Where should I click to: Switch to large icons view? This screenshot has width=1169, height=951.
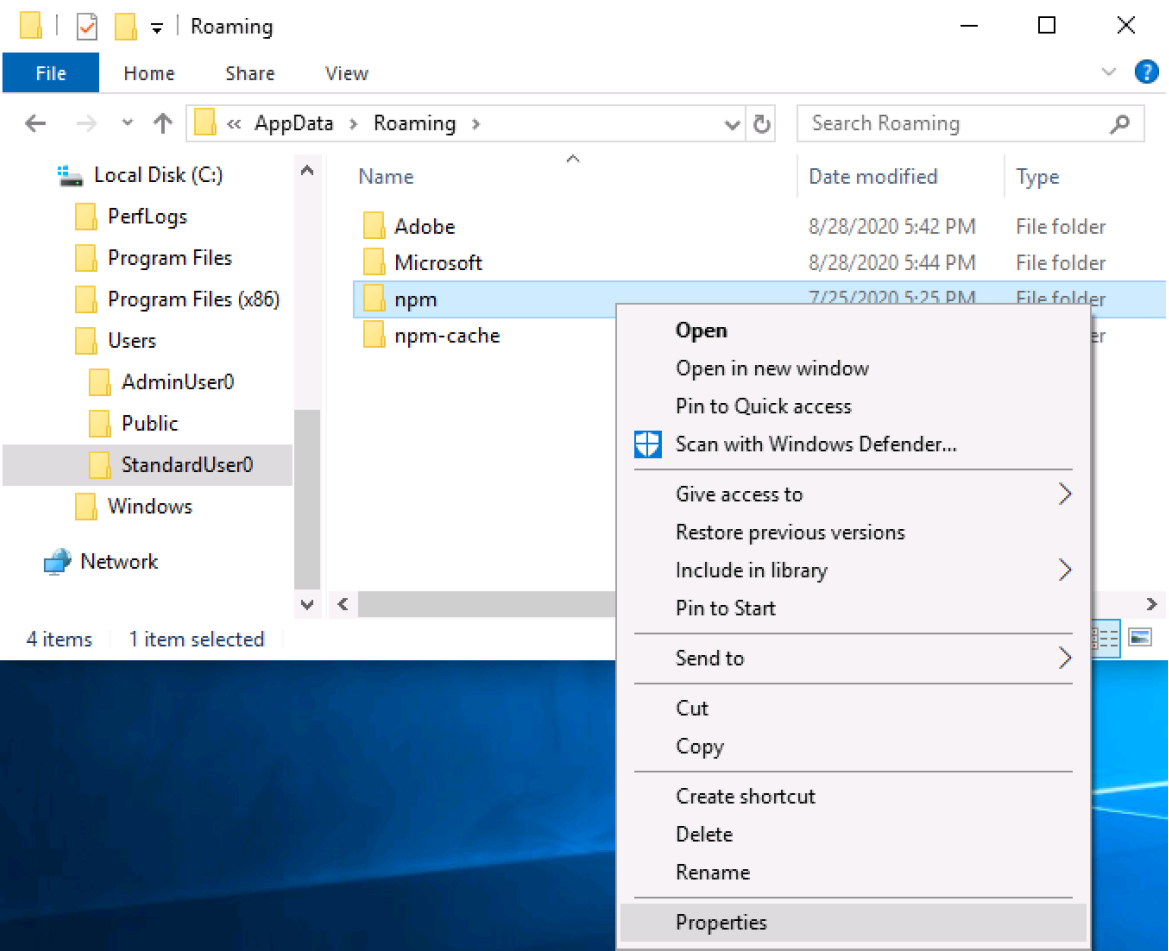pos(1140,637)
